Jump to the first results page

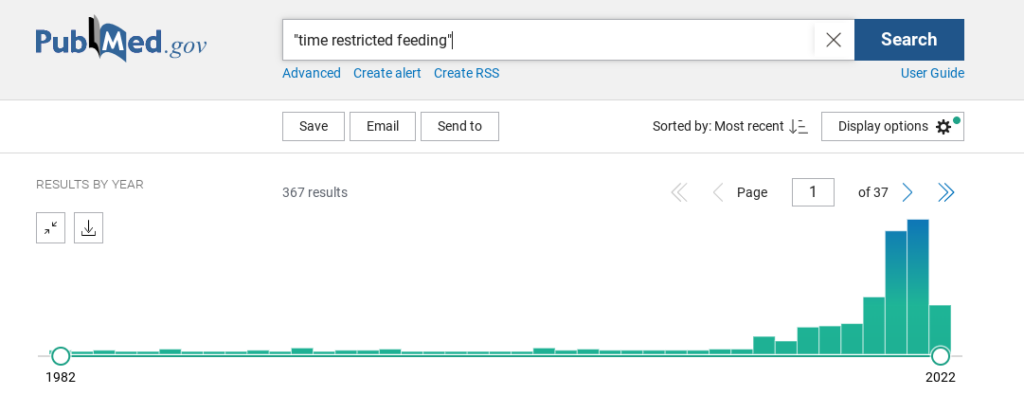point(679,193)
